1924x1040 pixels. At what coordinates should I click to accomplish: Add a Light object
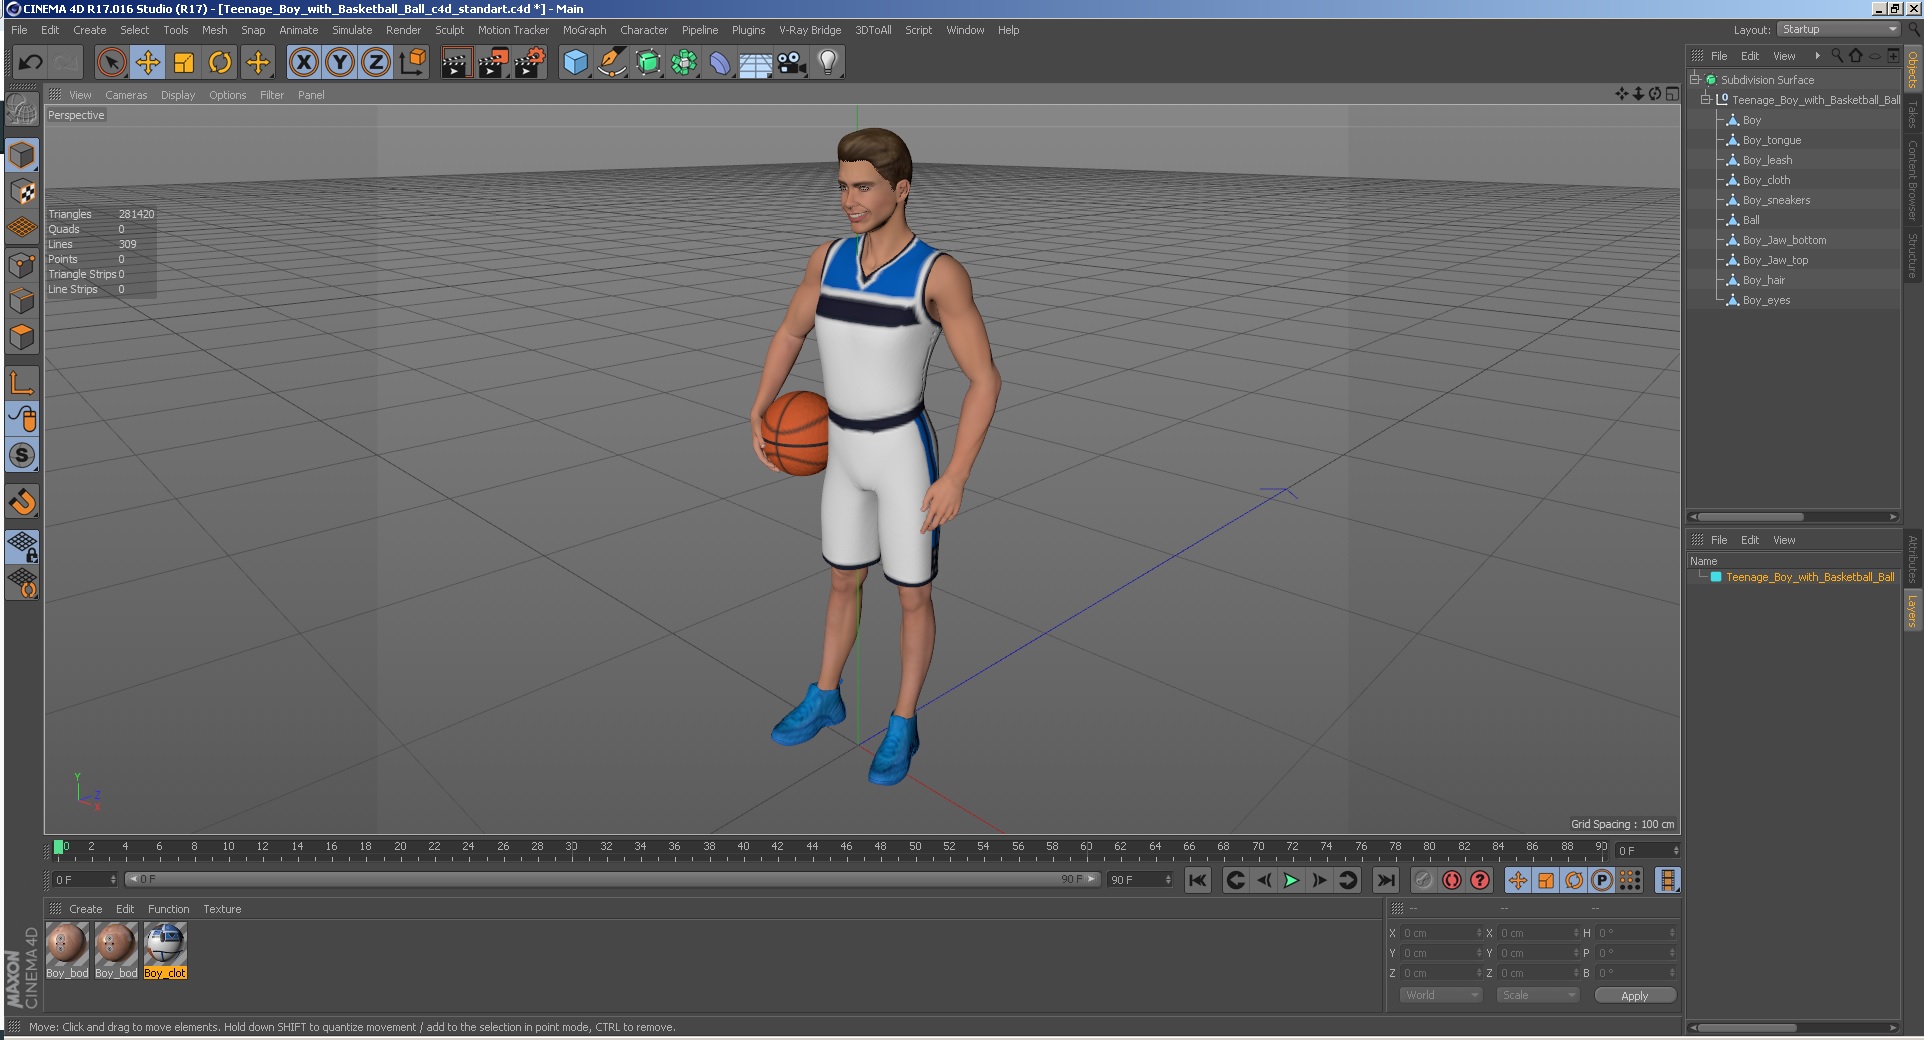coord(828,62)
